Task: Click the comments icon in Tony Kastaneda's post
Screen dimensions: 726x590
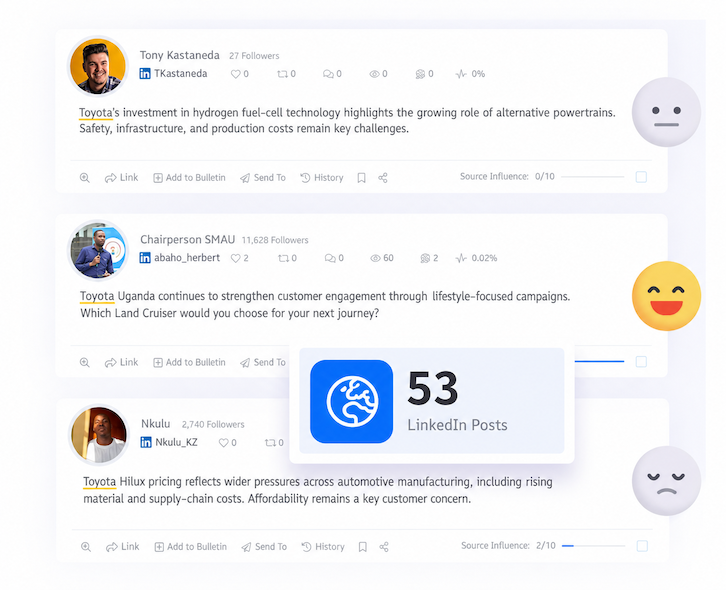Action: [328, 74]
